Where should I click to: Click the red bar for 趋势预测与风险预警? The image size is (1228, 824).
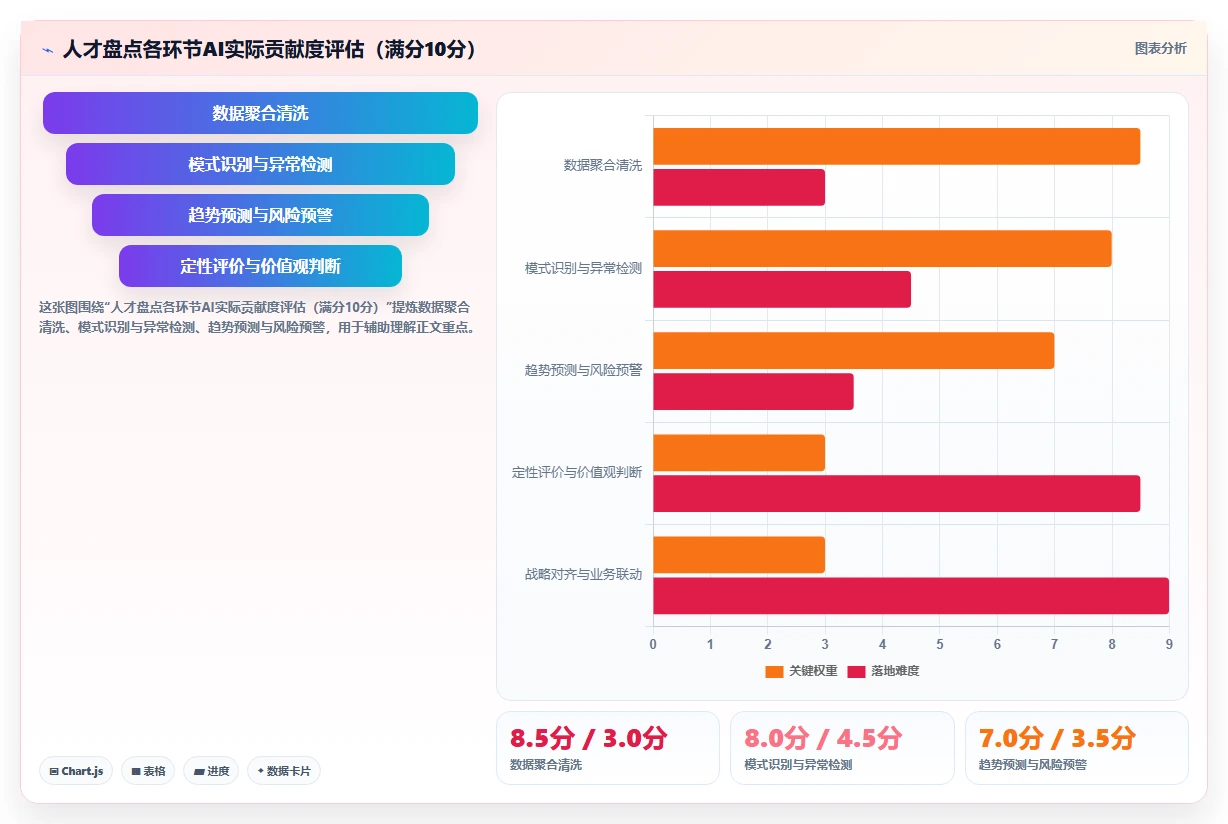point(754,392)
